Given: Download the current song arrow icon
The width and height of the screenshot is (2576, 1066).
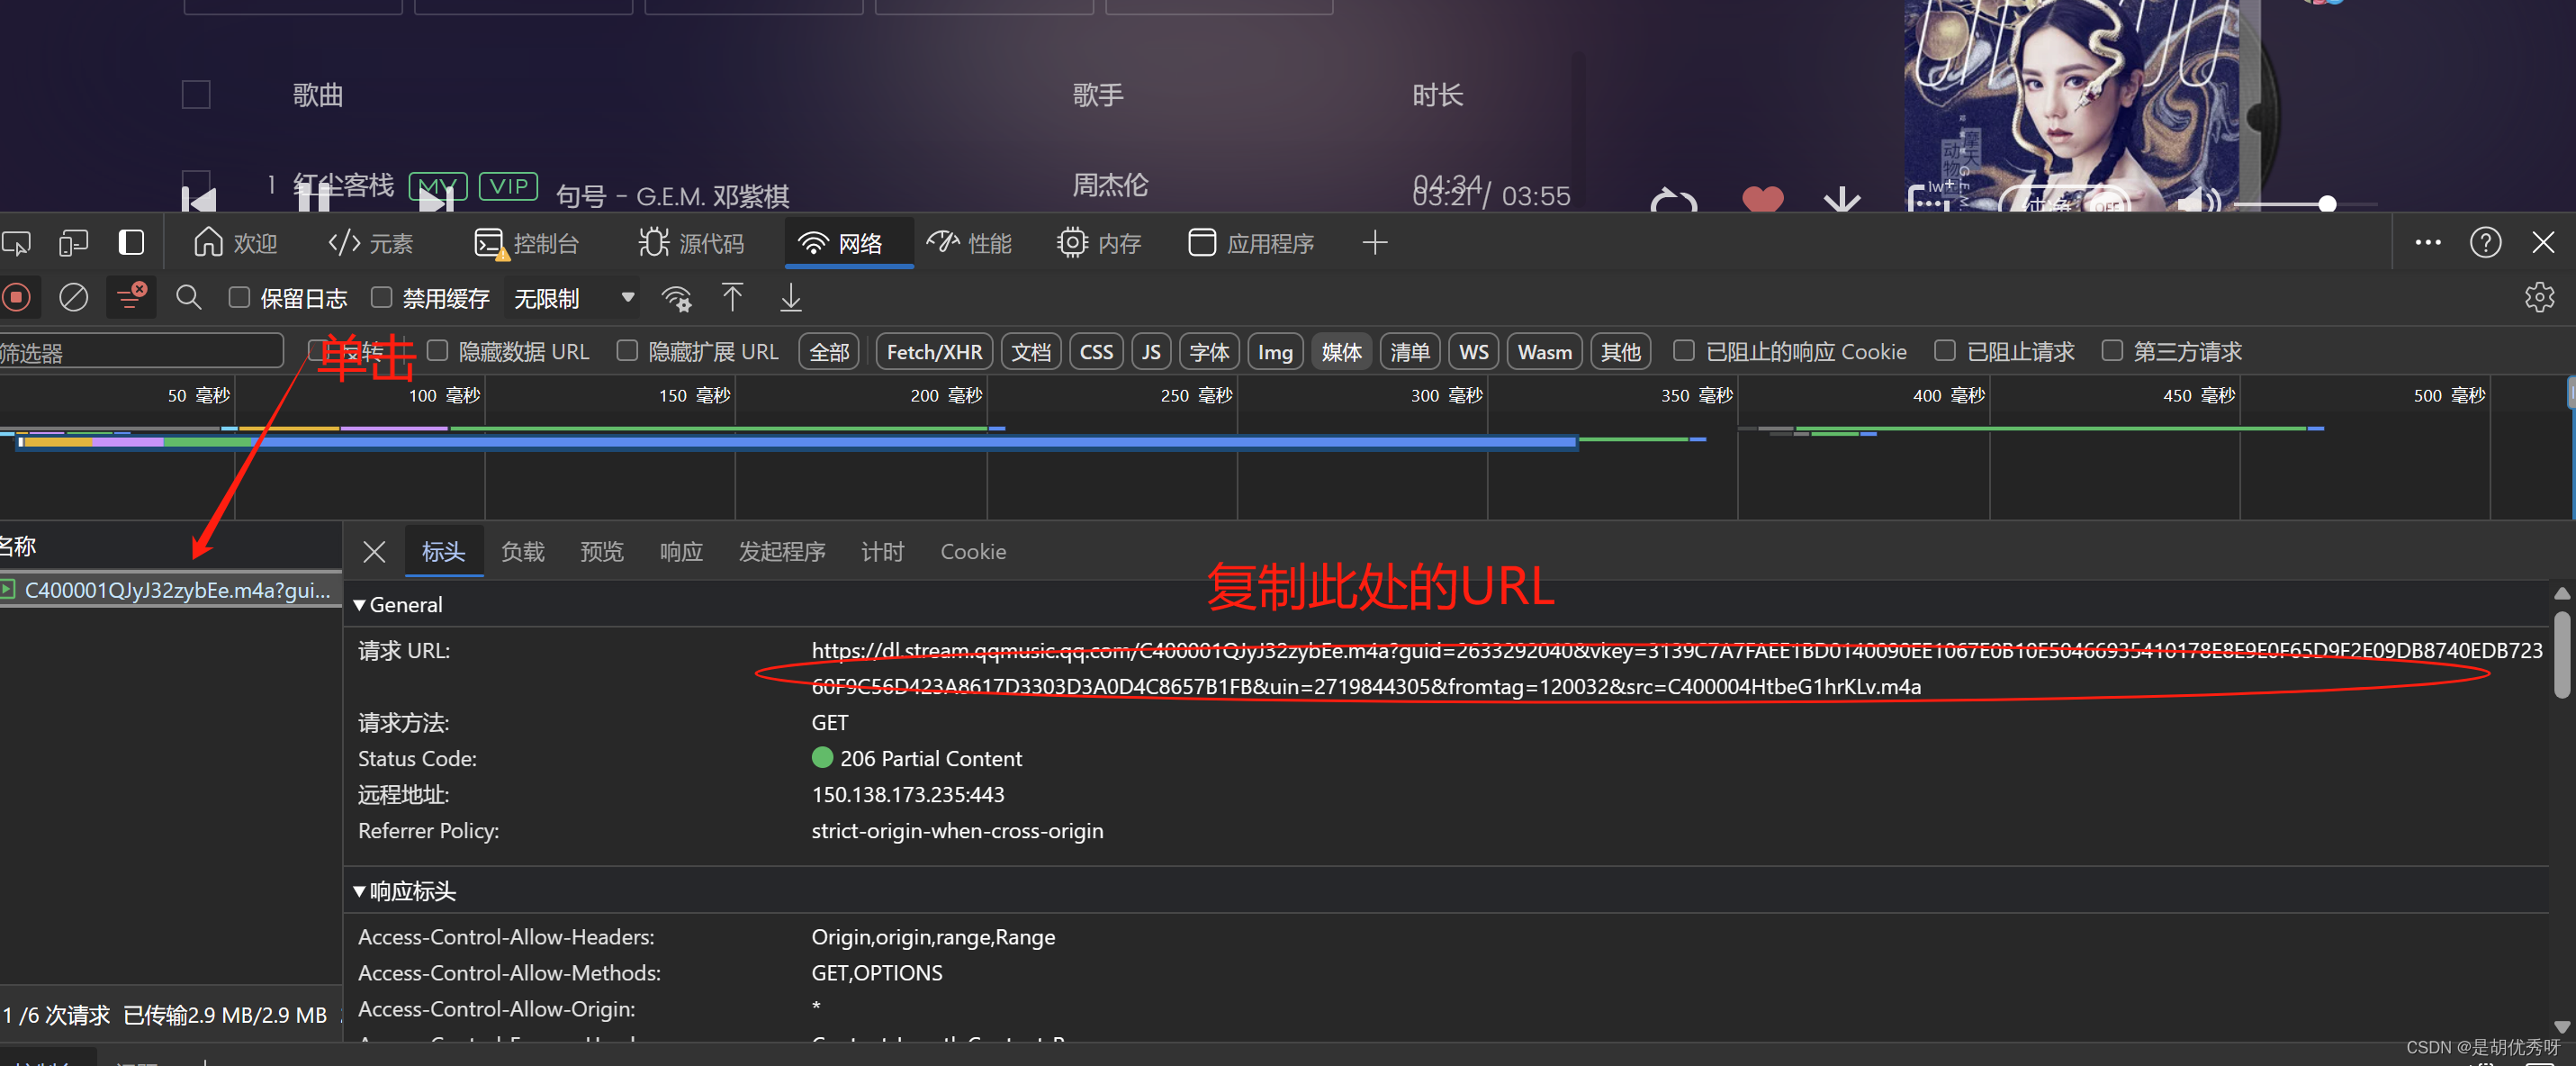Looking at the screenshot, I should (x=1841, y=200).
